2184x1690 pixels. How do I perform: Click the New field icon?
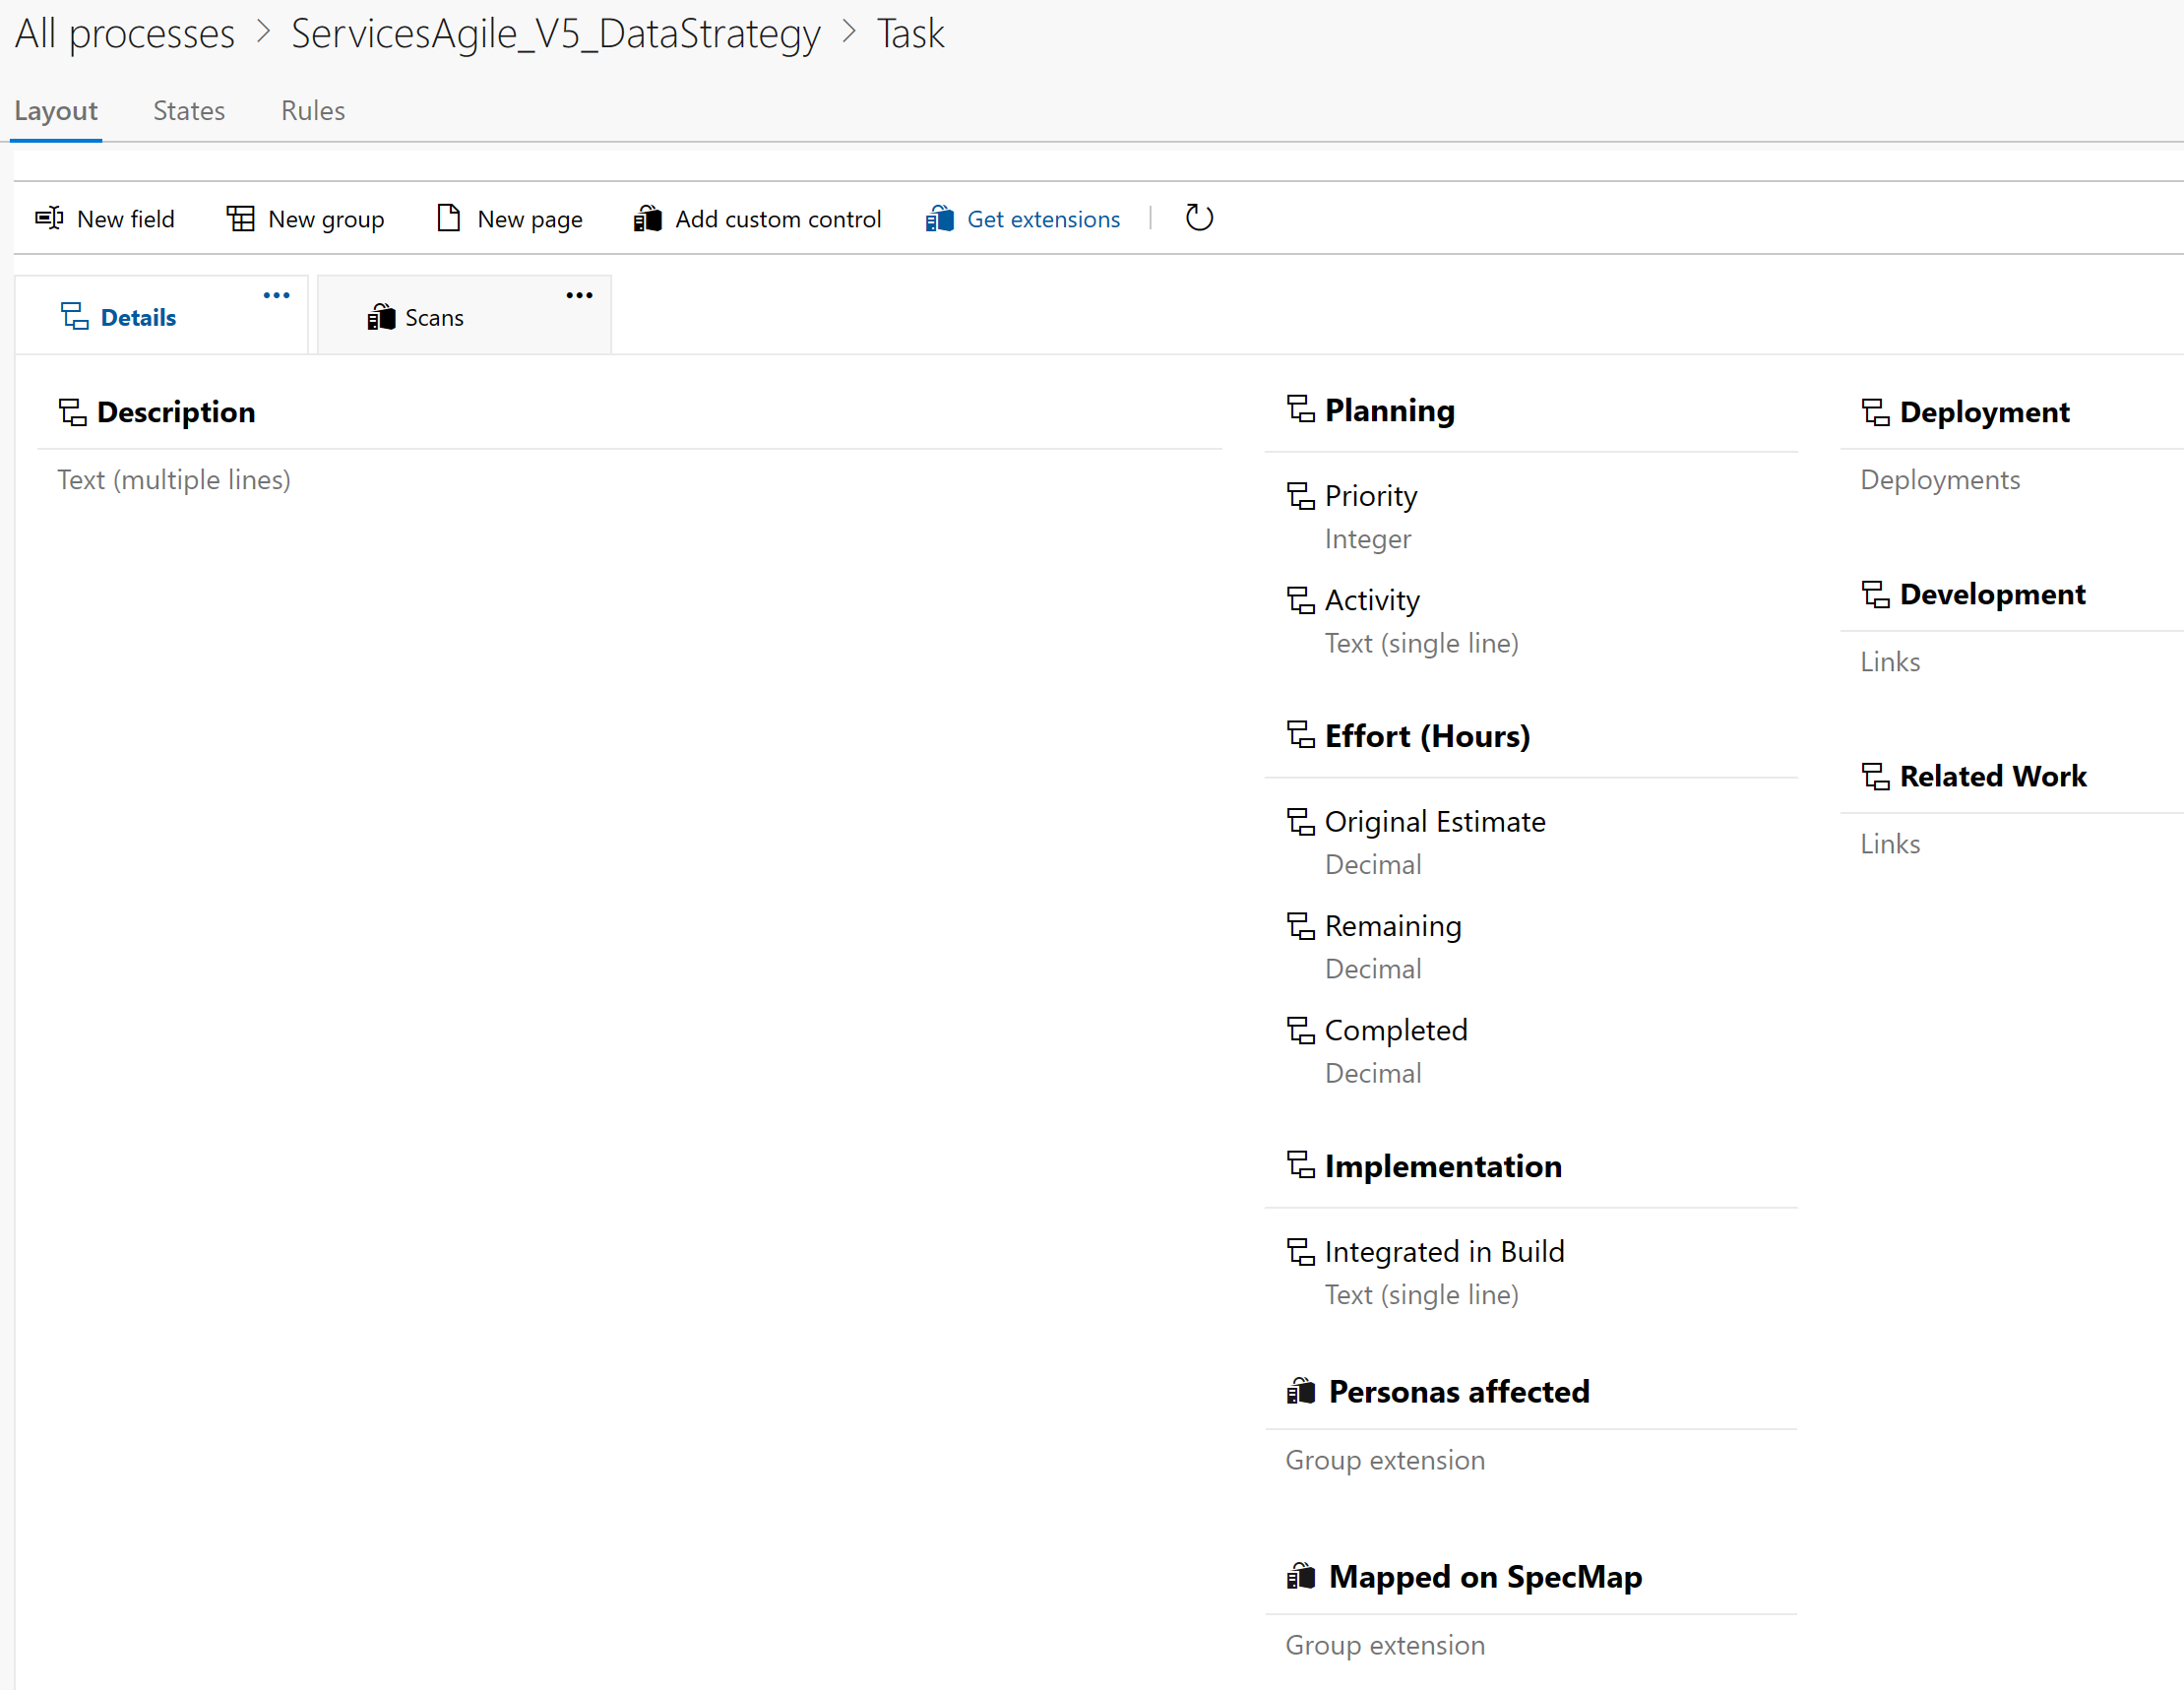coord(48,218)
